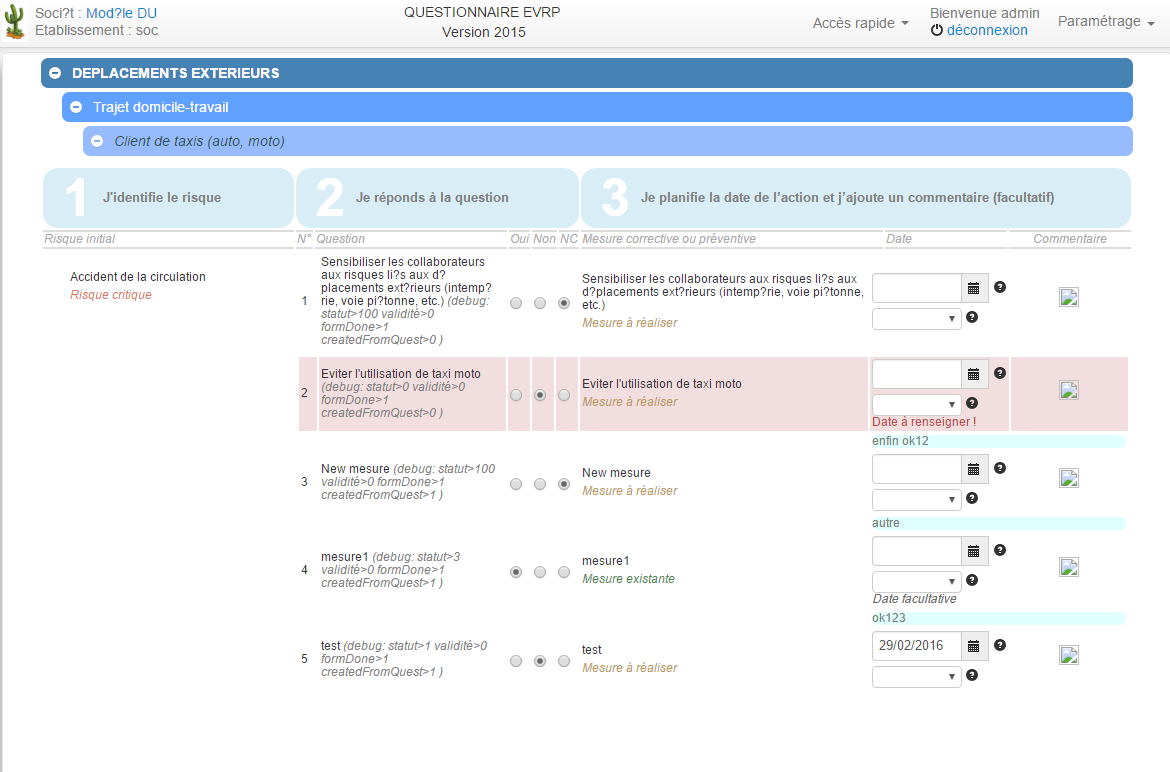Click the help icon next to question 2's date
Screen dimensions: 1170x772
tap(1000, 373)
